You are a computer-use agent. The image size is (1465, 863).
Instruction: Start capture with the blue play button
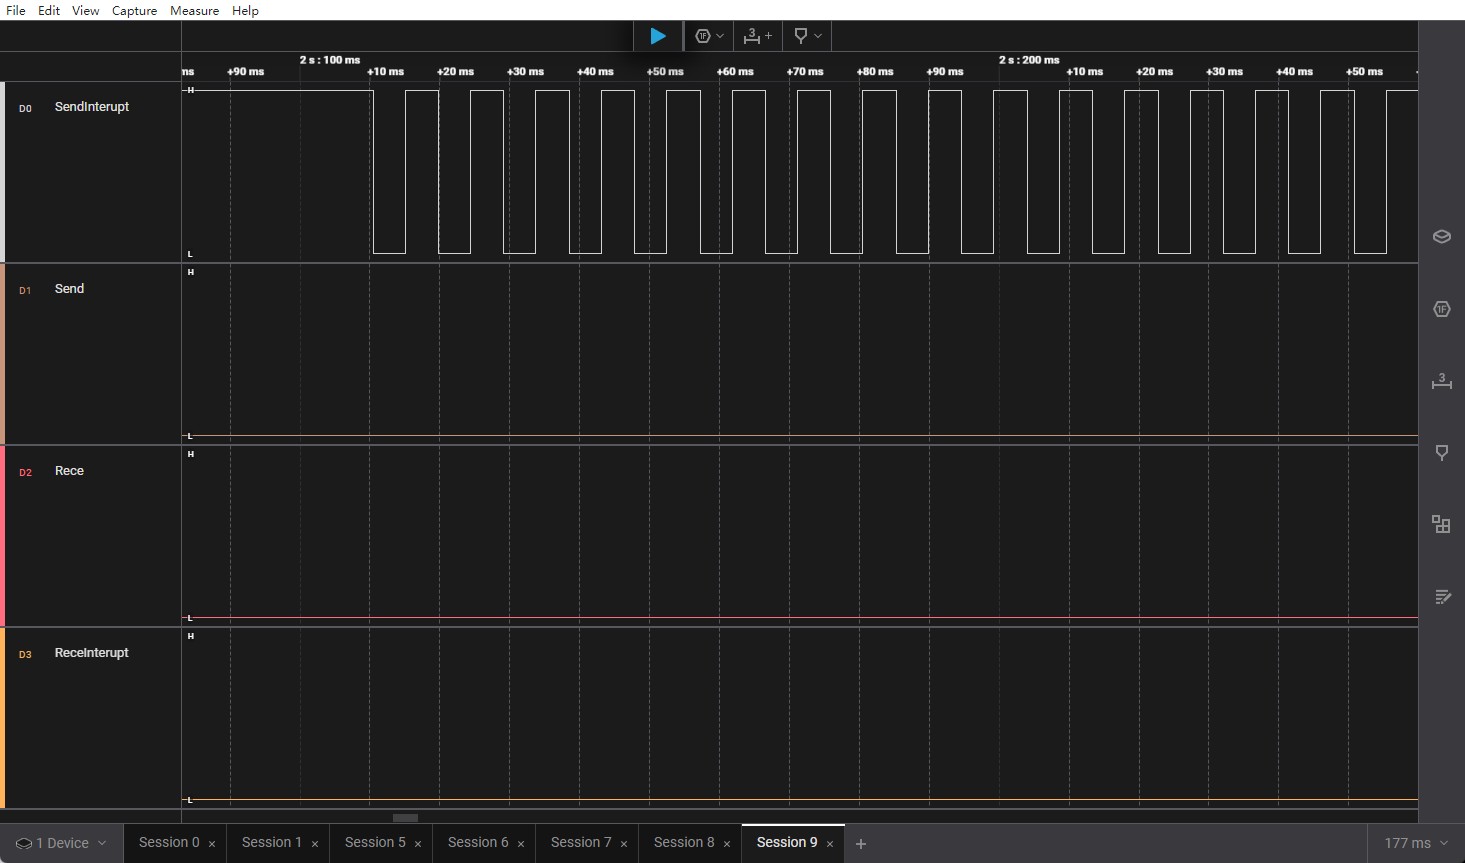[x=657, y=36]
